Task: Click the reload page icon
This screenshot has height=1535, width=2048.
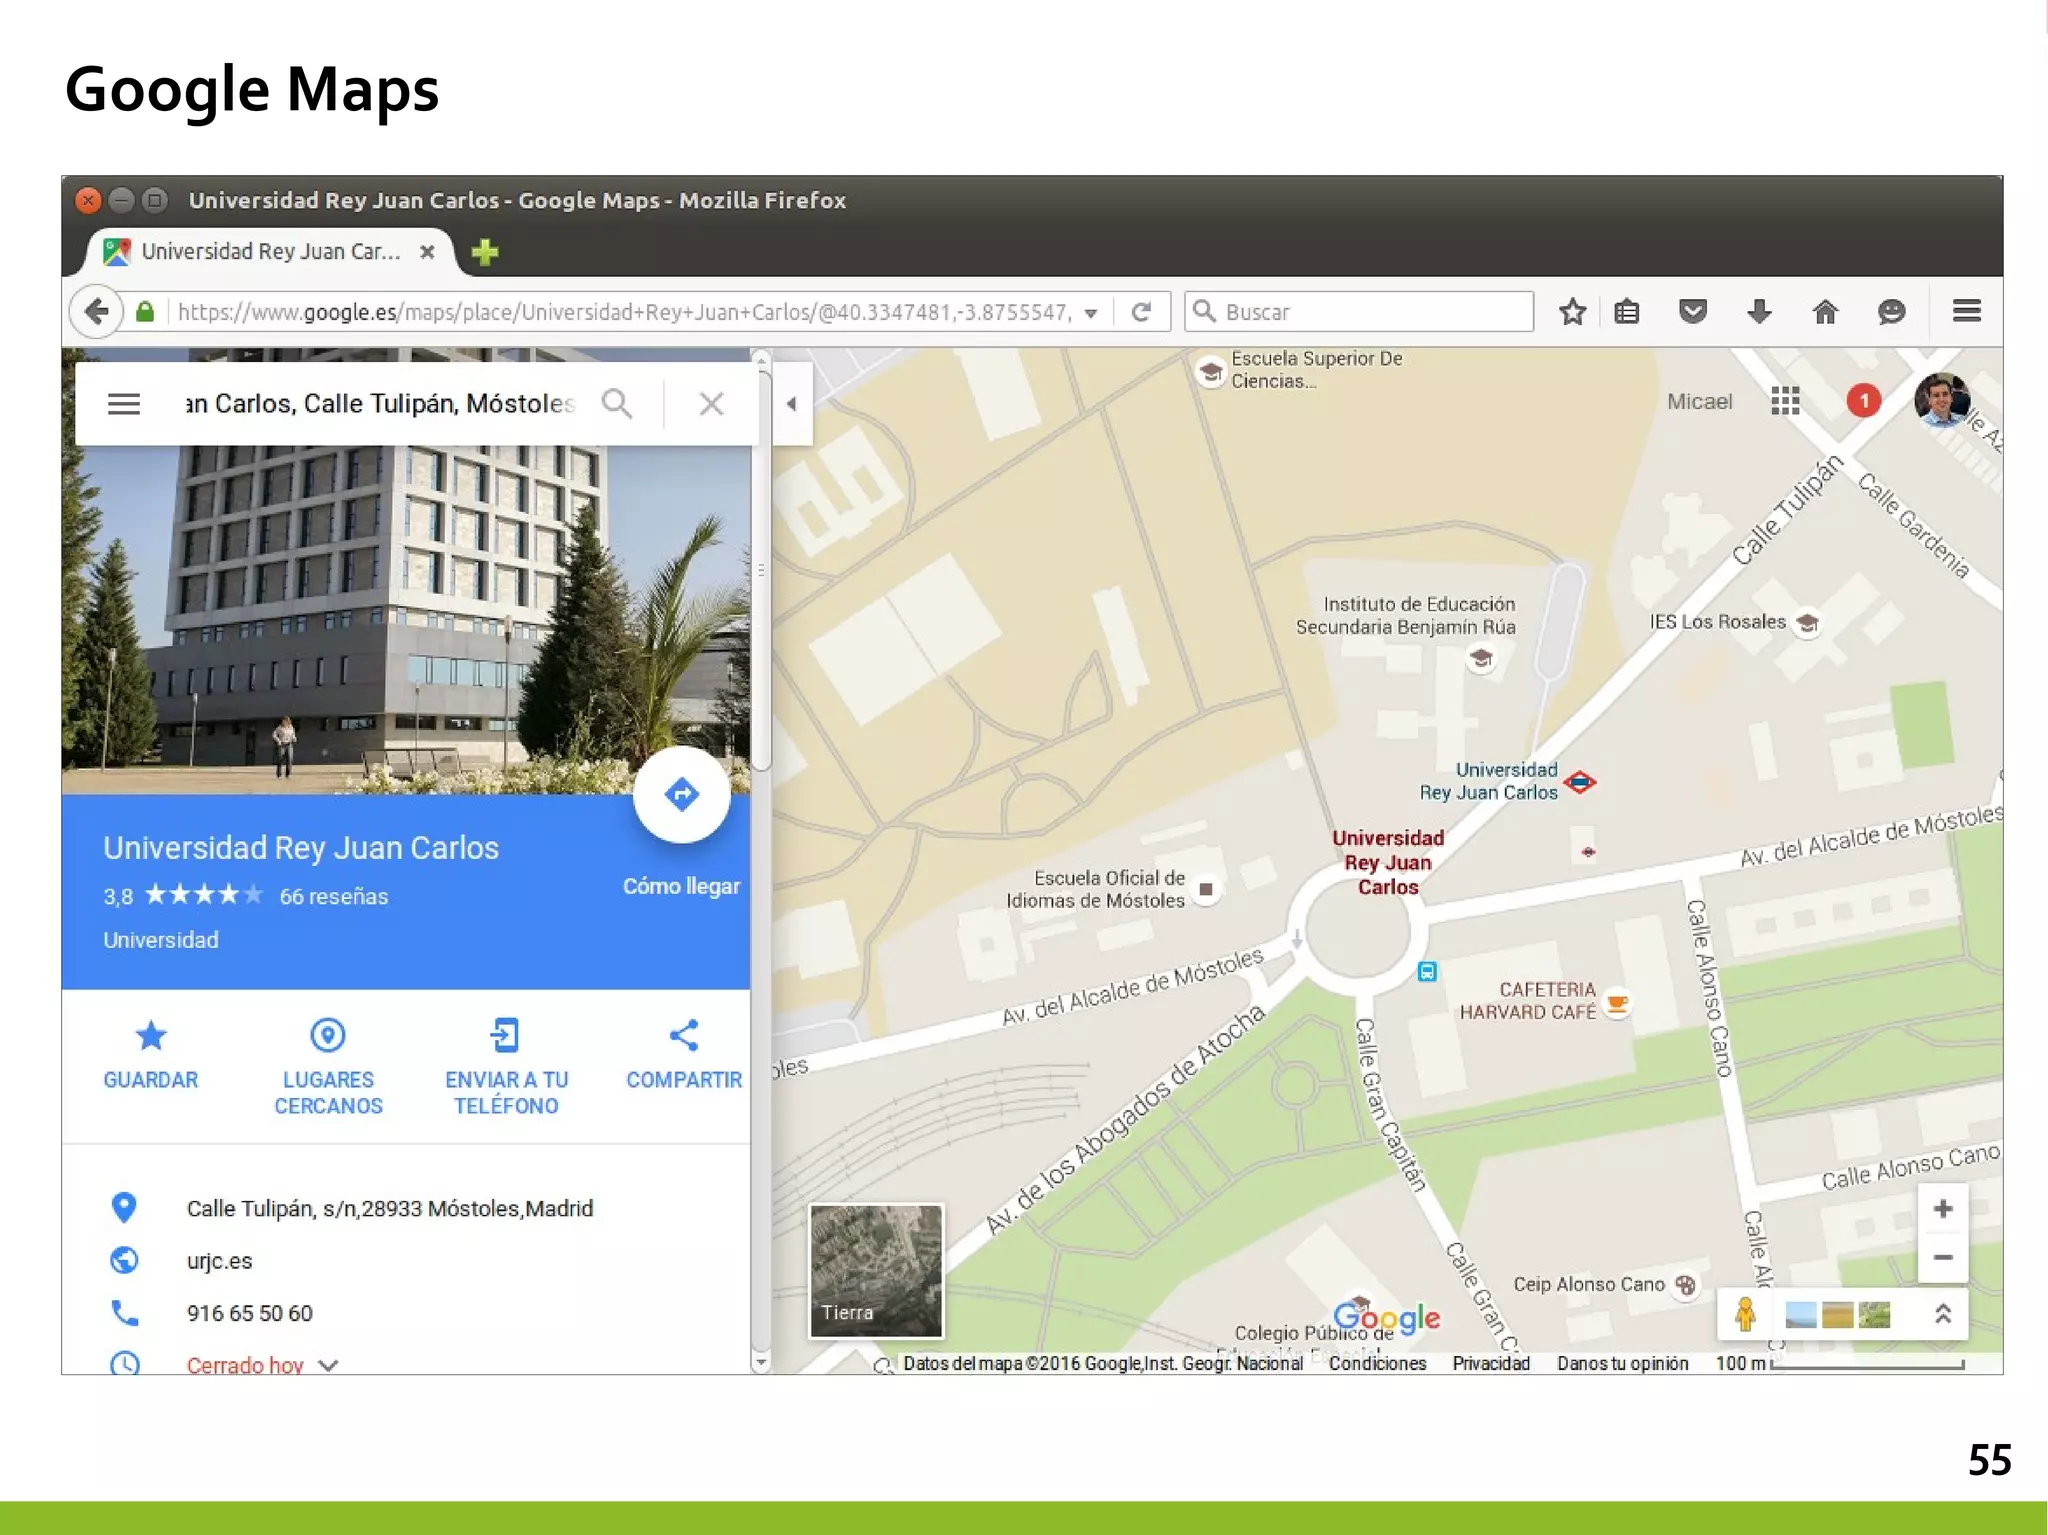Action: [1141, 312]
